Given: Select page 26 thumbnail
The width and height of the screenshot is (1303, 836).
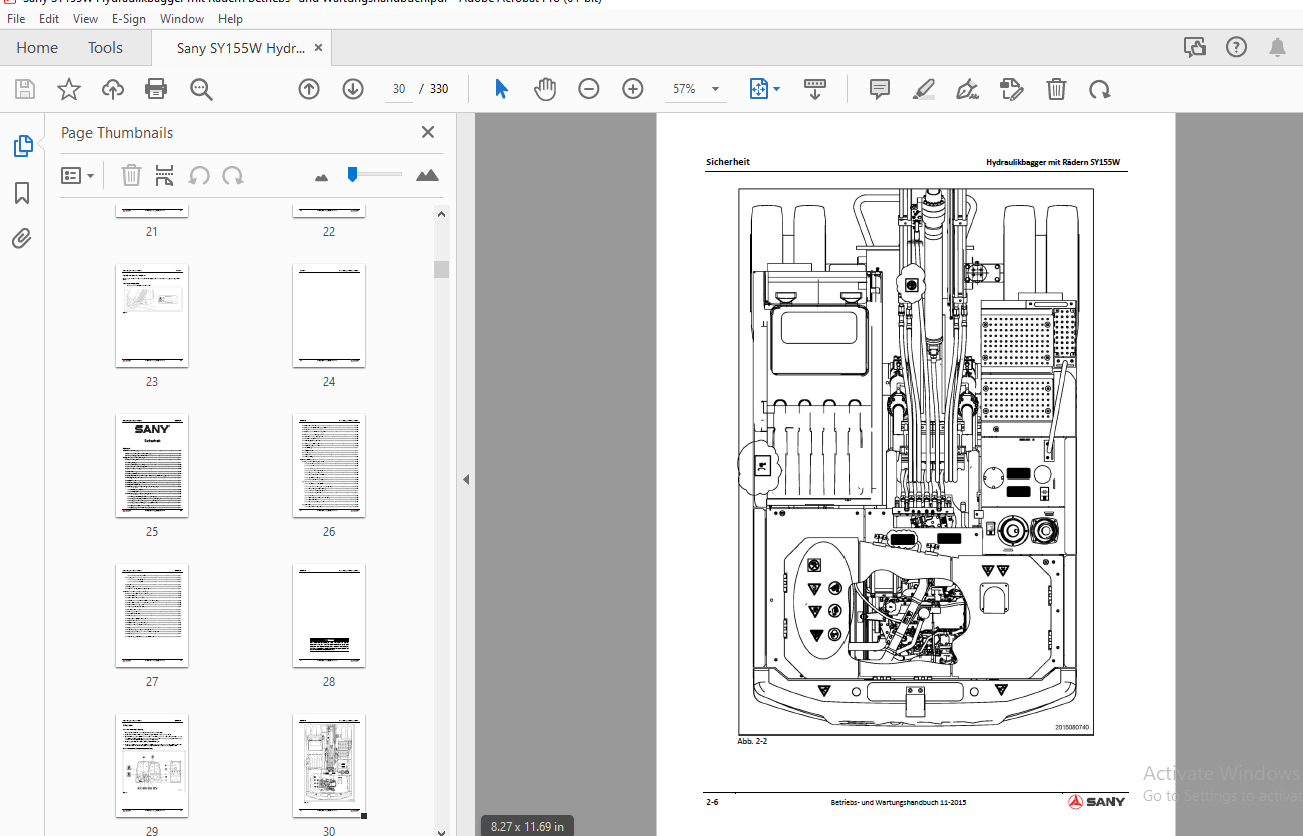Looking at the screenshot, I should (x=329, y=465).
